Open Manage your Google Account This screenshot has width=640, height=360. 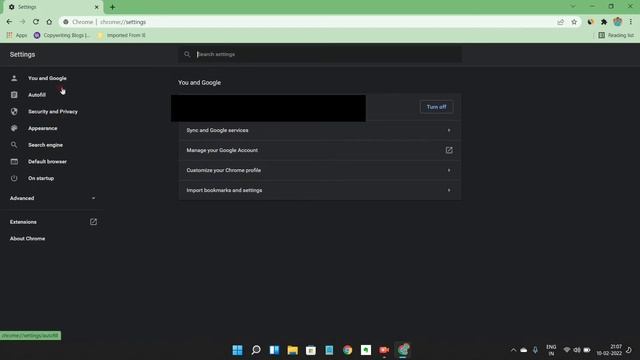320,150
